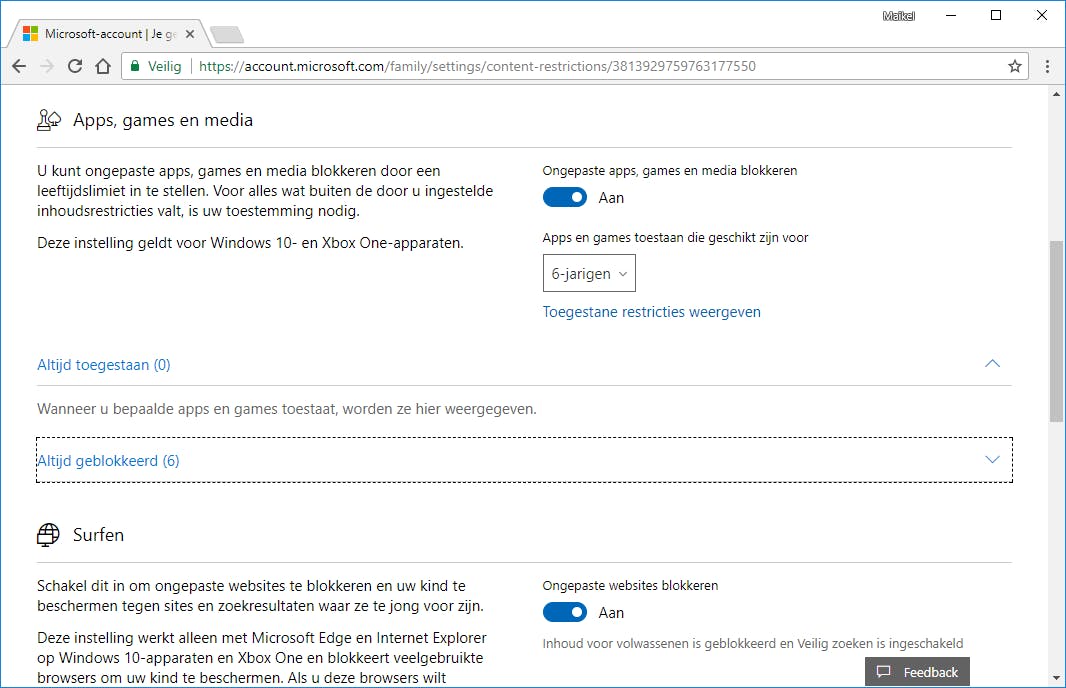Viewport: 1066px width, 688px height.
Task: Click the Apps, games en media section icon
Action: 49,120
